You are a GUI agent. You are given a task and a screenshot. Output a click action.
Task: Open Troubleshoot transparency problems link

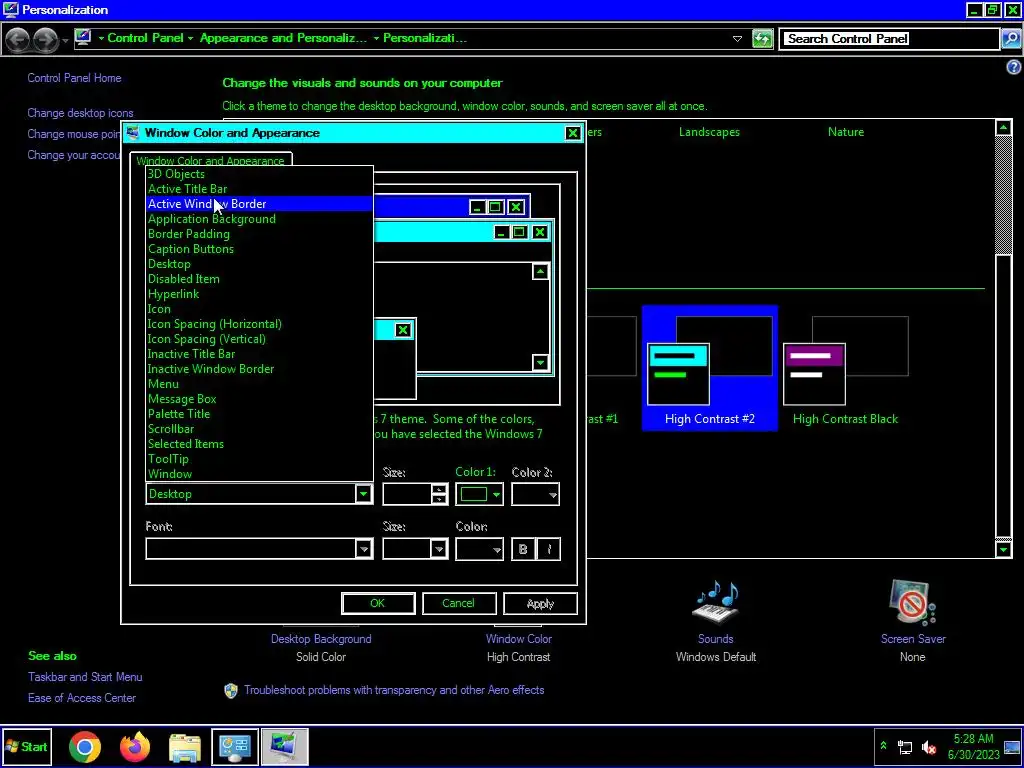[x=394, y=690]
